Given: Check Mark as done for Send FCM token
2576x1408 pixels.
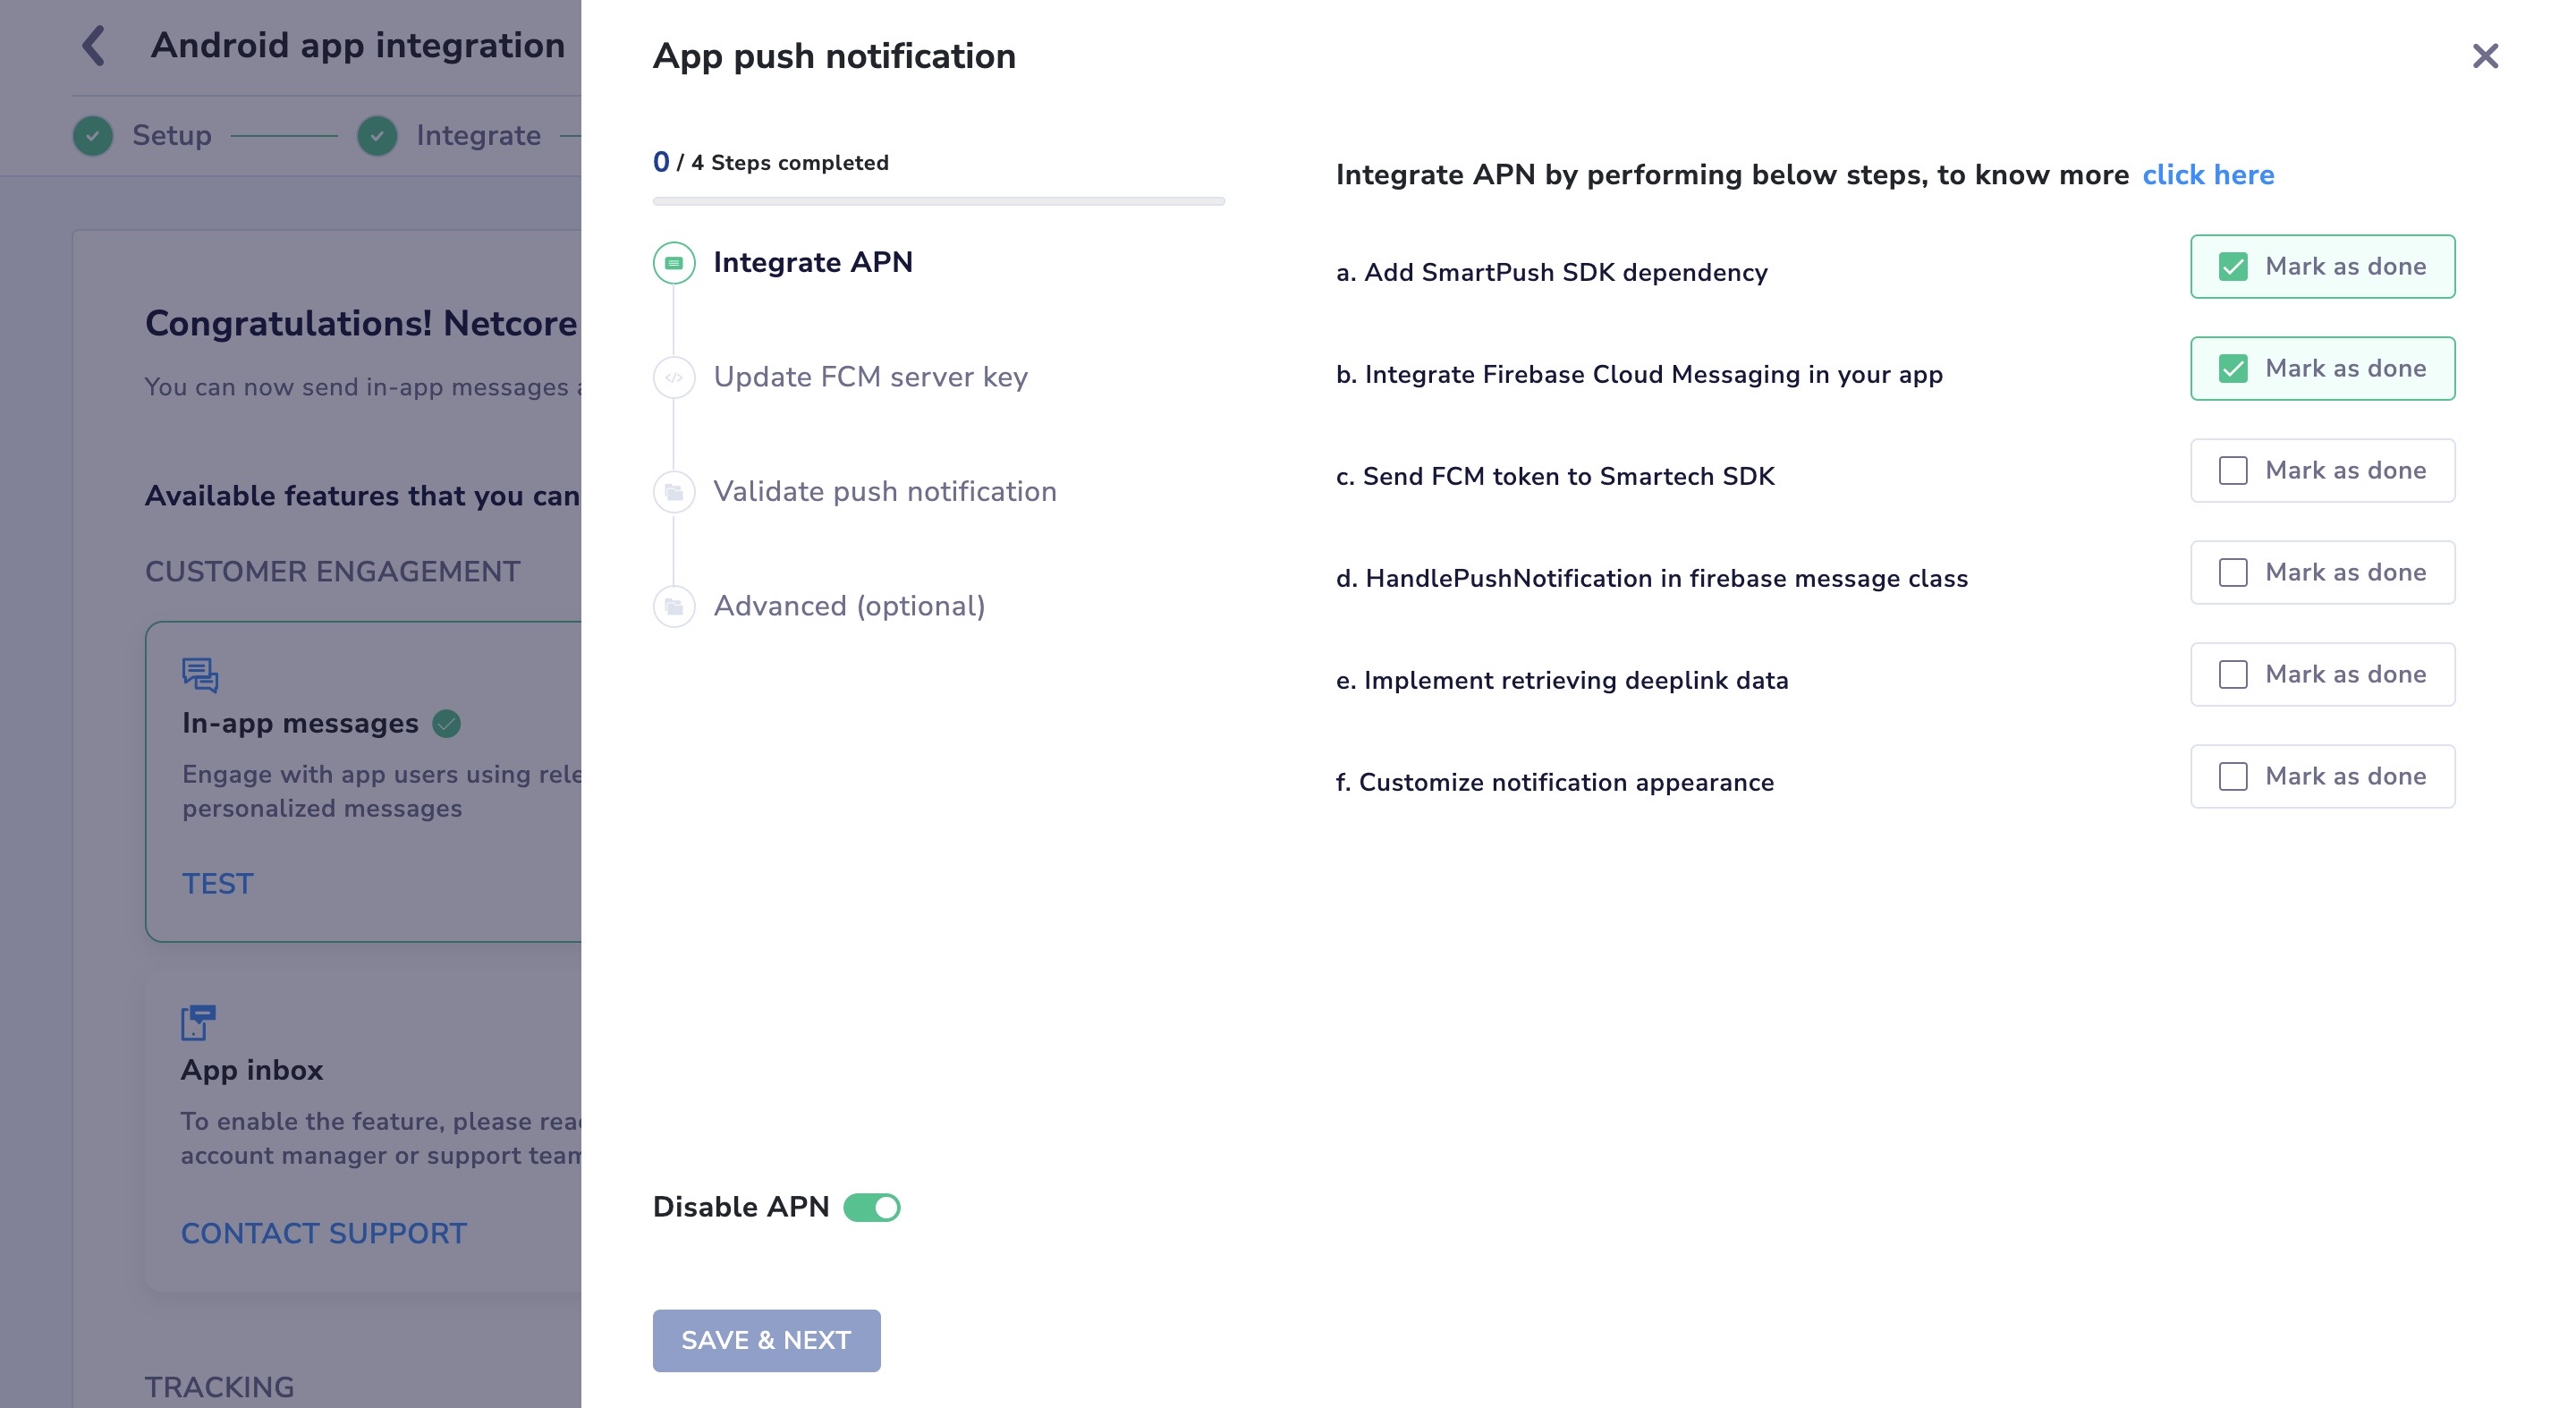Looking at the screenshot, I should 2232,471.
